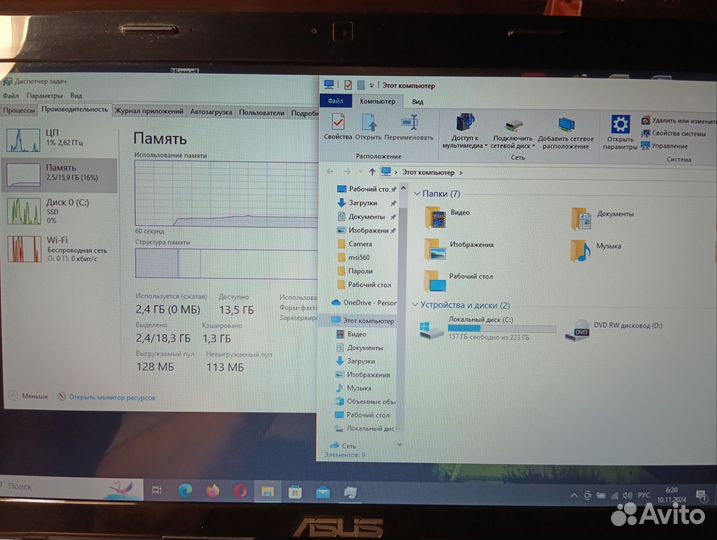Switch to Журнал приложений tab
This screenshot has height=540, width=717.
click(149, 111)
